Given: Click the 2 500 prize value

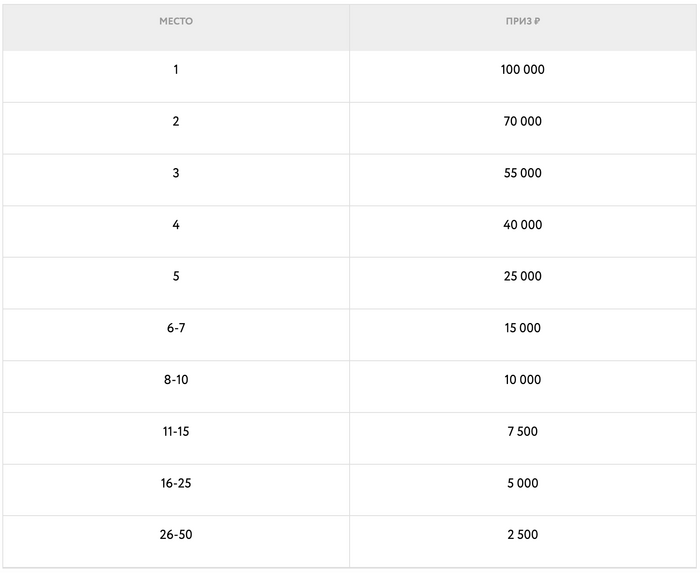Looking at the screenshot, I should click(x=522, y=535).
